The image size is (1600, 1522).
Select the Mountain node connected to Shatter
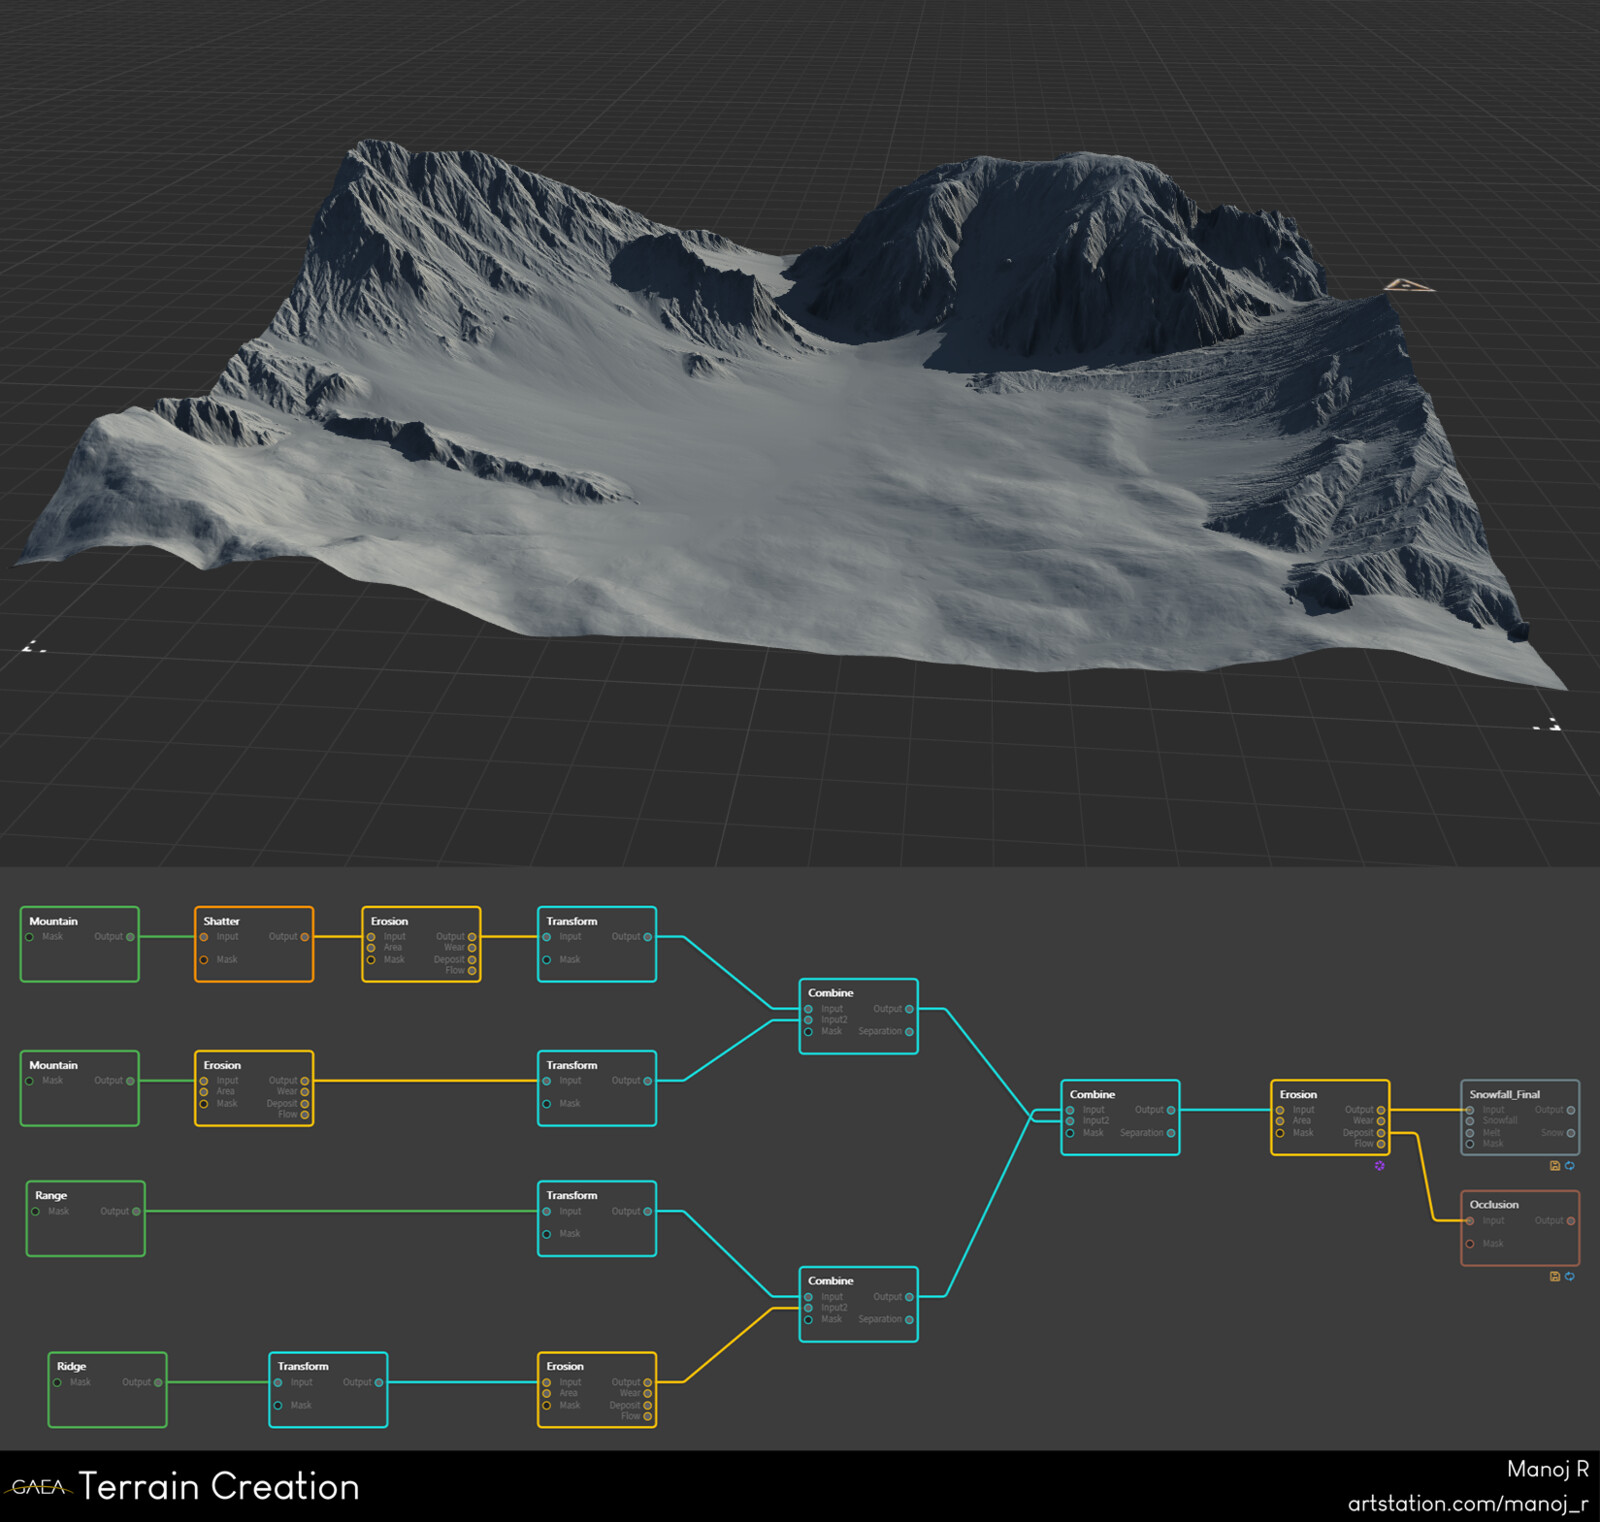coord(80,944)
